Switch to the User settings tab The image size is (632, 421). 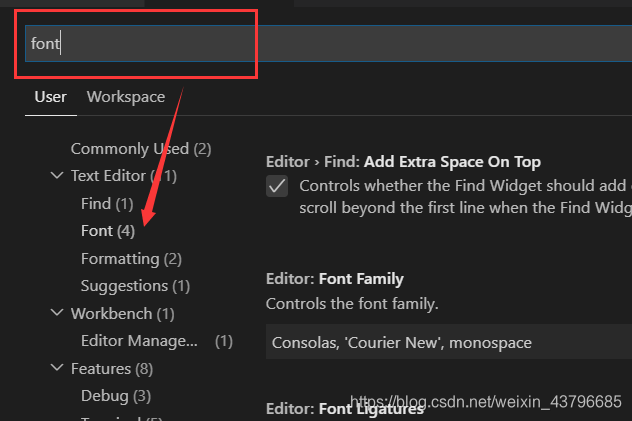pyautogui.click(x=50, y=97)
